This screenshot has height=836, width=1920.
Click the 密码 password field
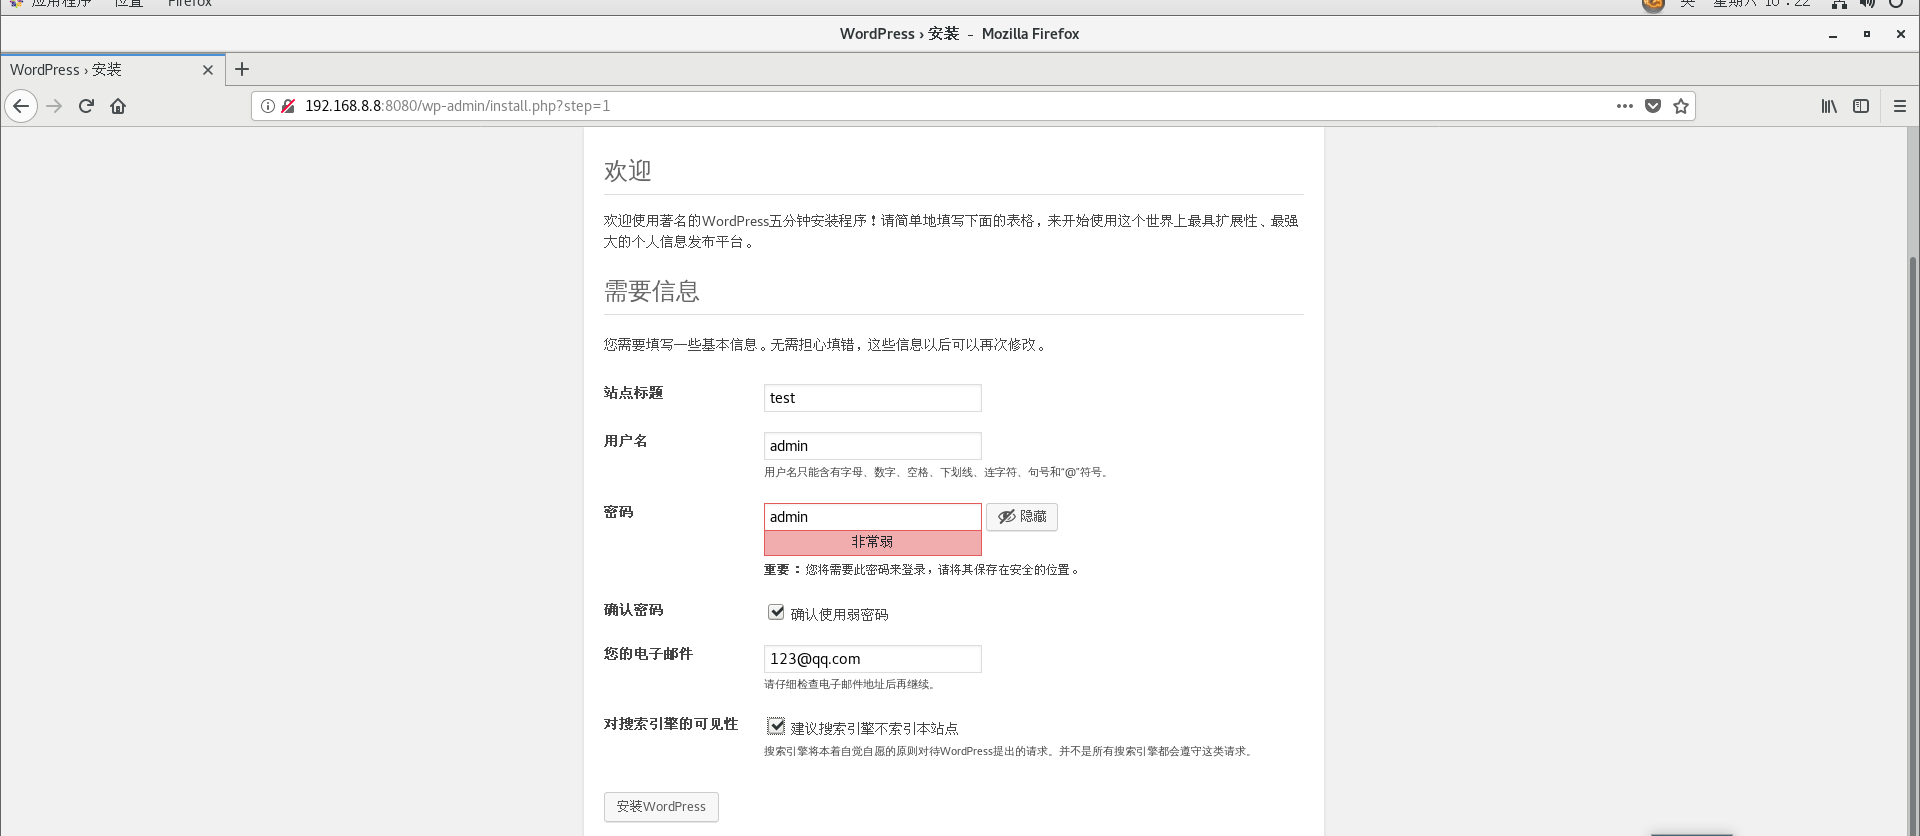coord(872,517)
